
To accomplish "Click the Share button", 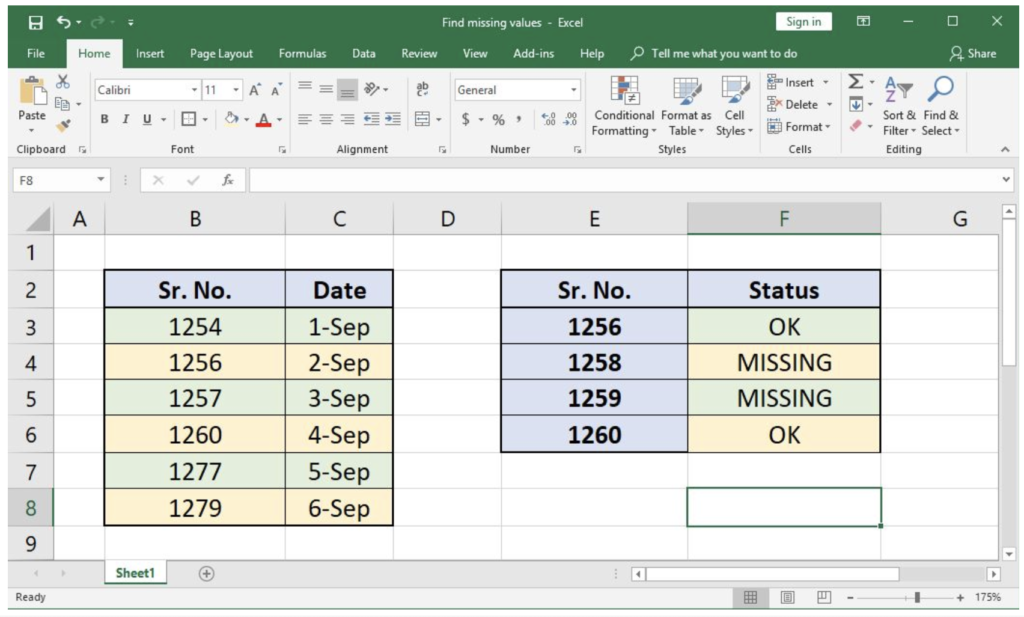I will tap(971, 53).
